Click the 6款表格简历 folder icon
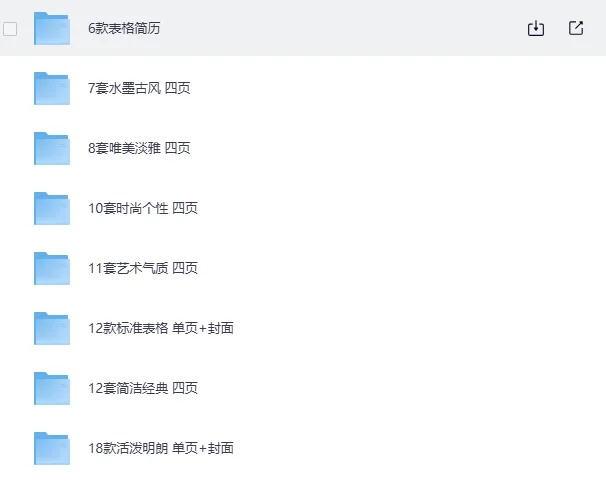 (51, 29)
